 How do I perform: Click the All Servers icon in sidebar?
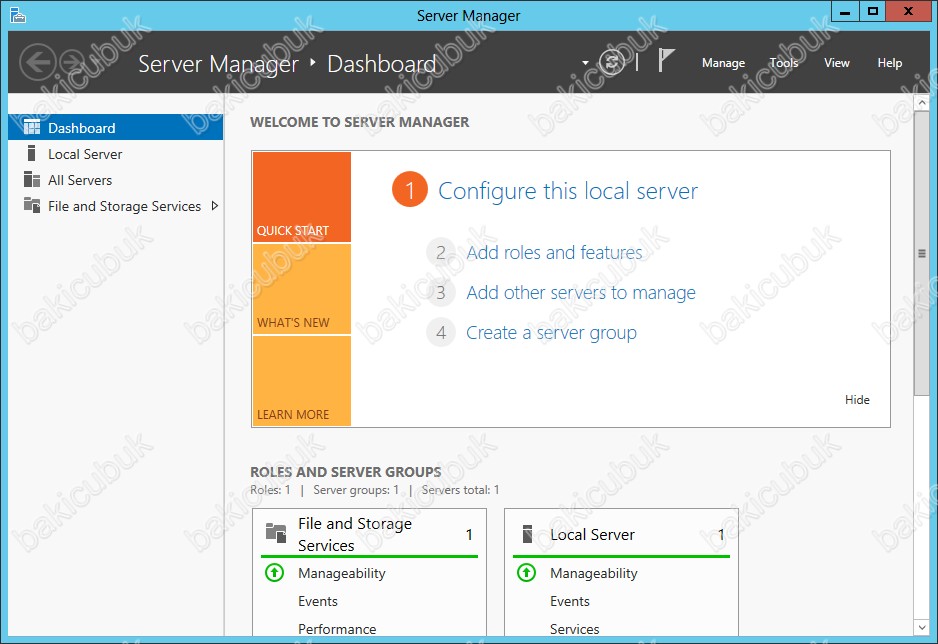click(x=32, y=179)
